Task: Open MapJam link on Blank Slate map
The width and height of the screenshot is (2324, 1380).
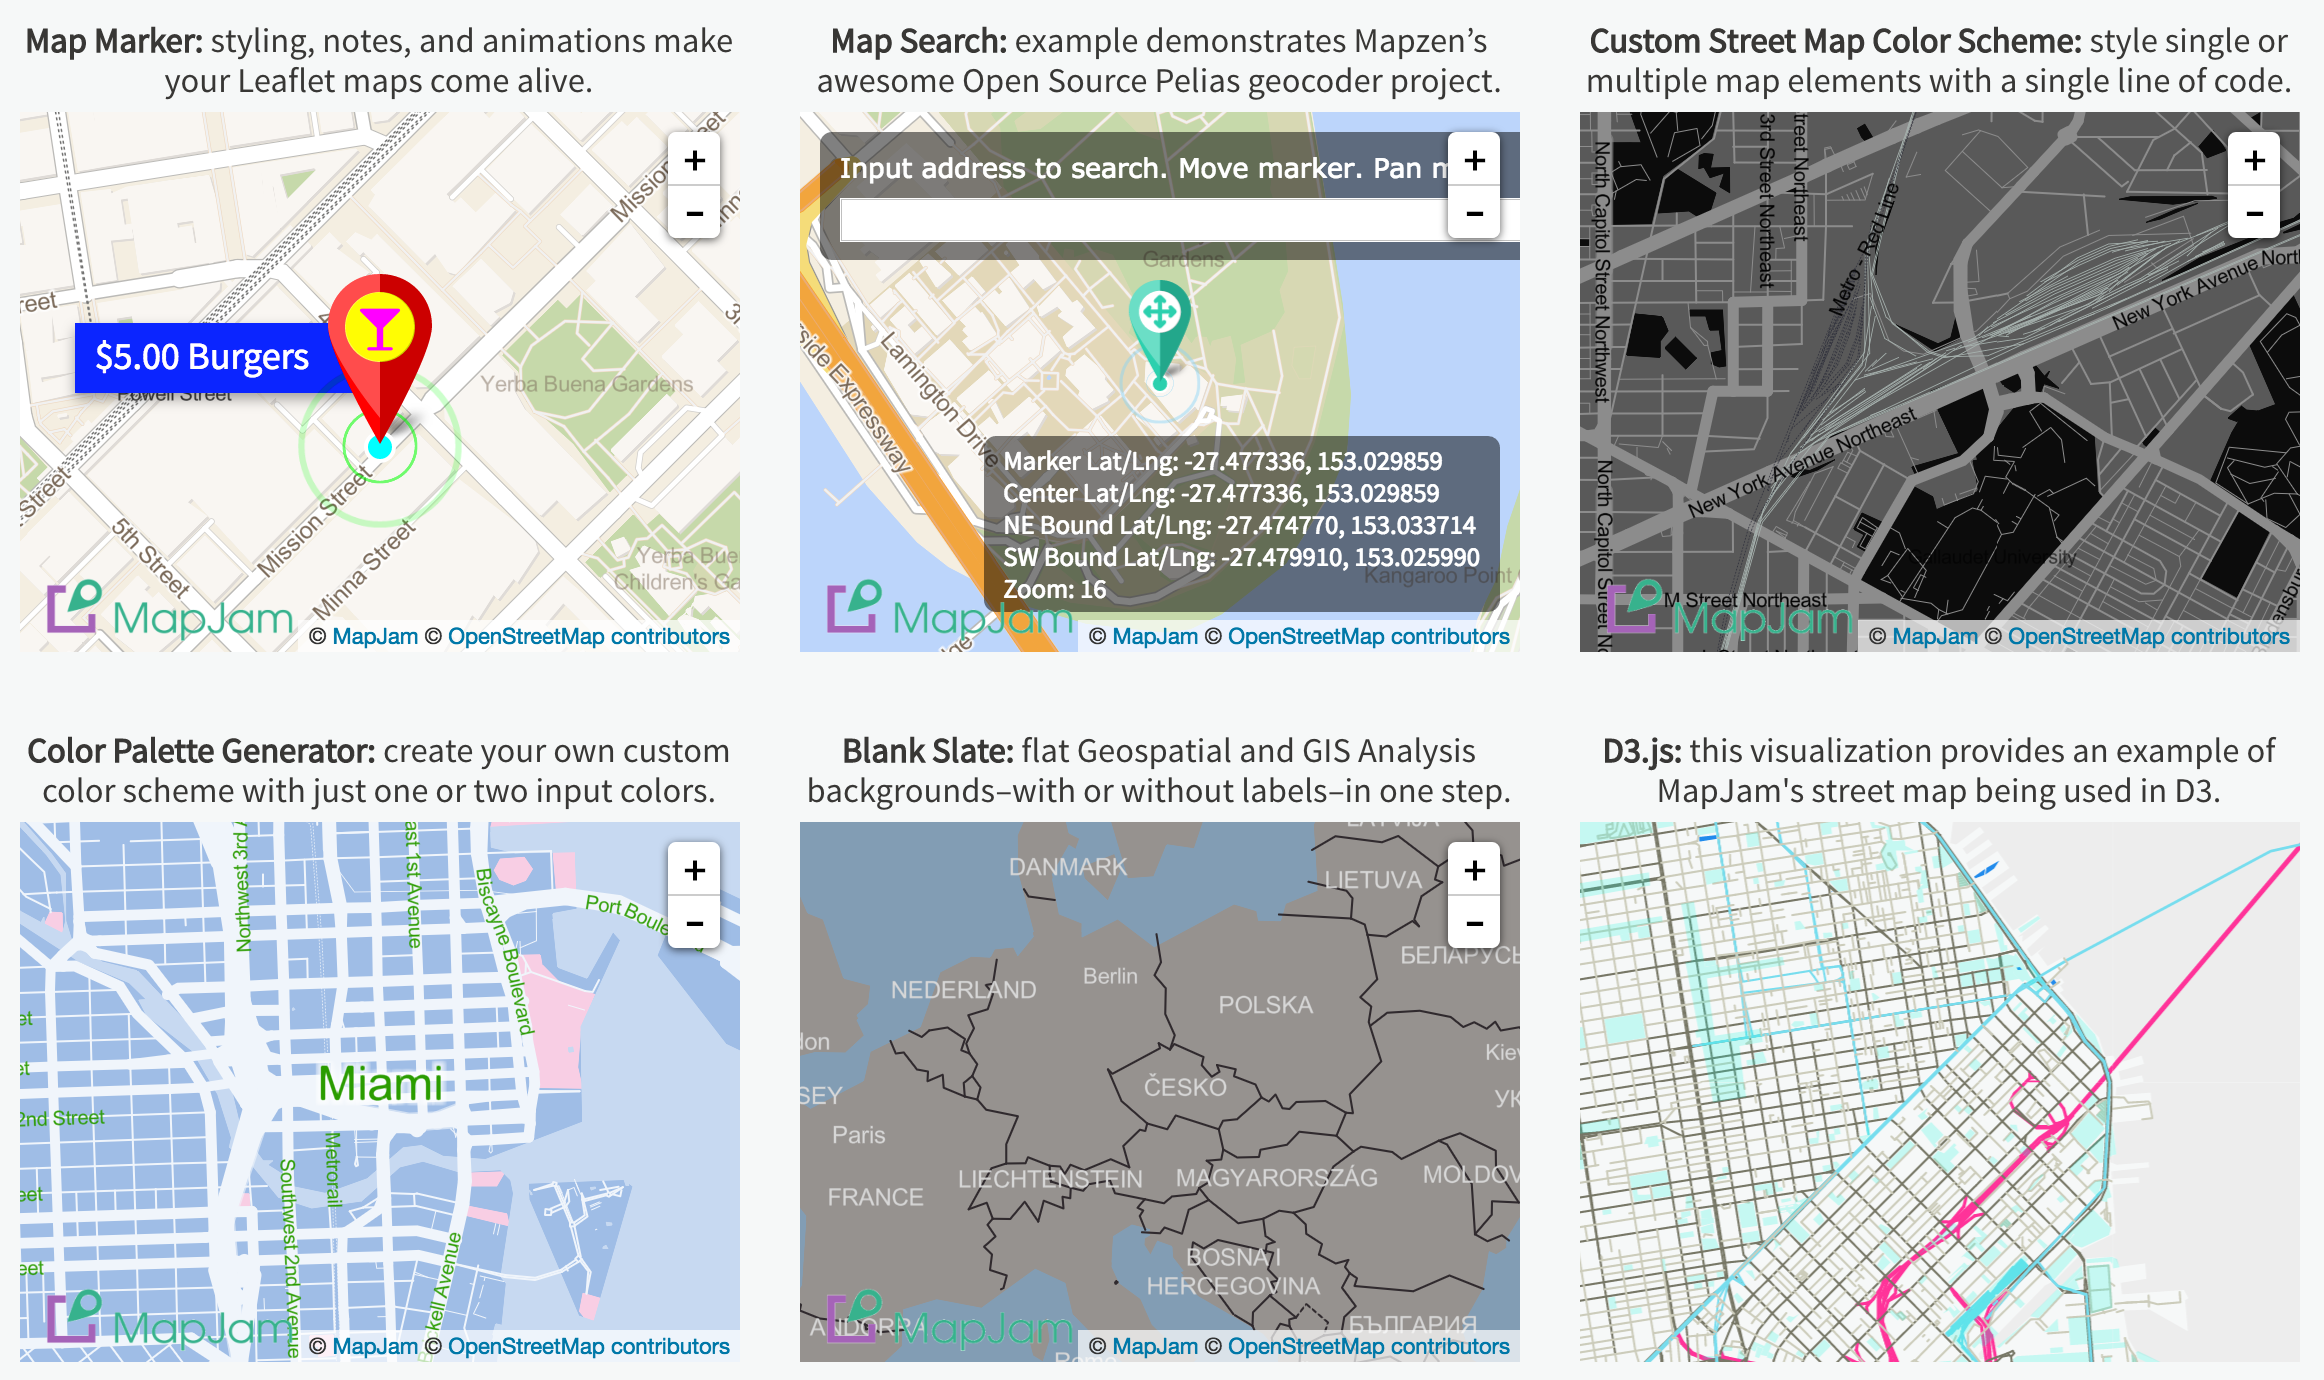Action: (1154, 1347)
